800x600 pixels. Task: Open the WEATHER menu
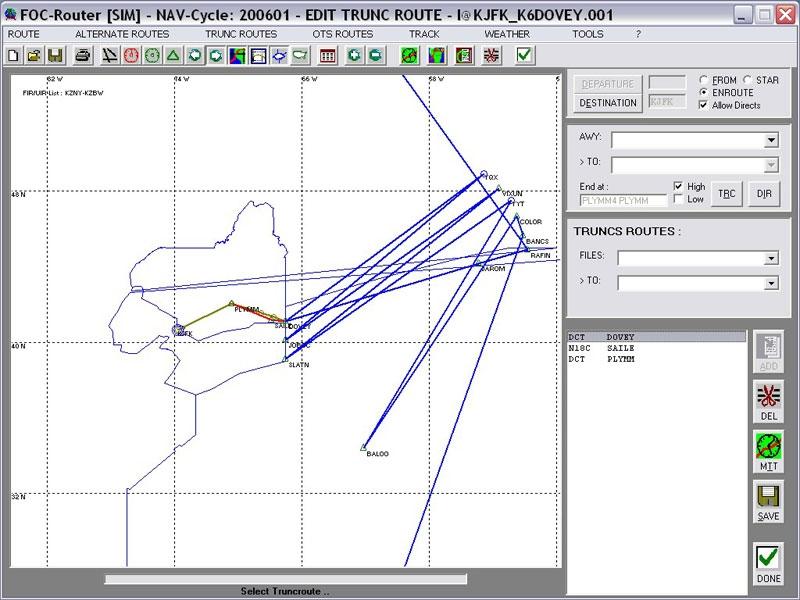pyautogui.click(x=507, y=34)
